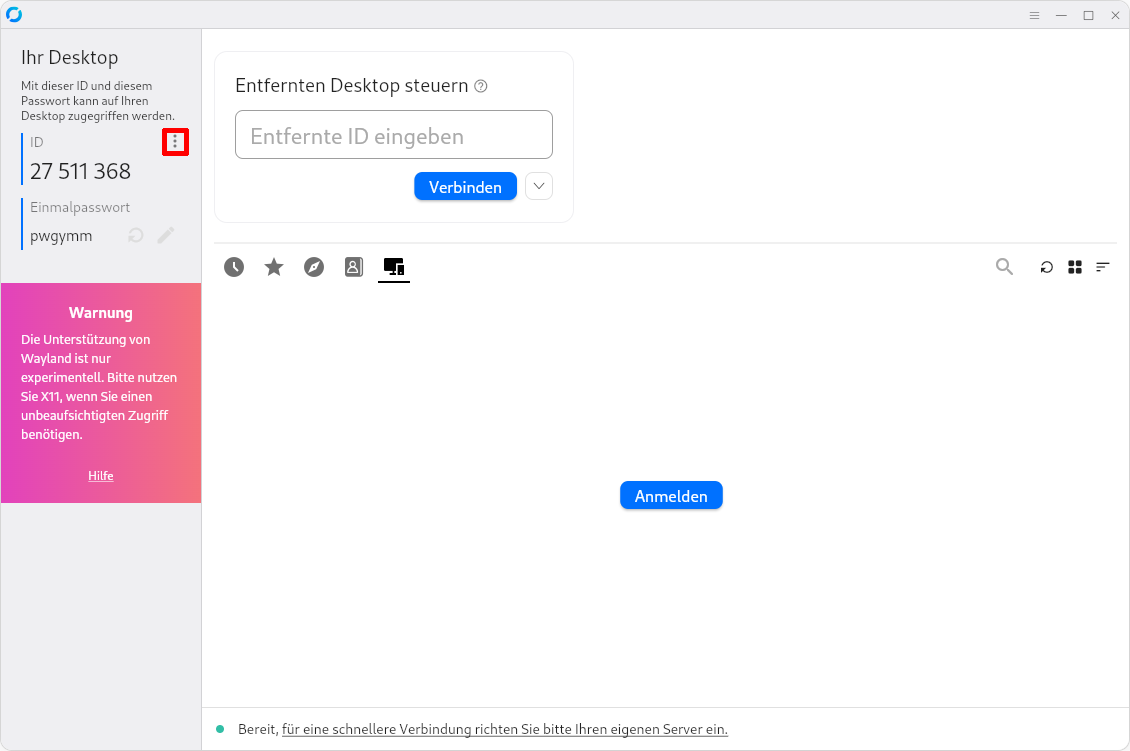The height and width of the screenshot is (751, 1130).
Task: Refresh the device list
Action: [1046, 267]
